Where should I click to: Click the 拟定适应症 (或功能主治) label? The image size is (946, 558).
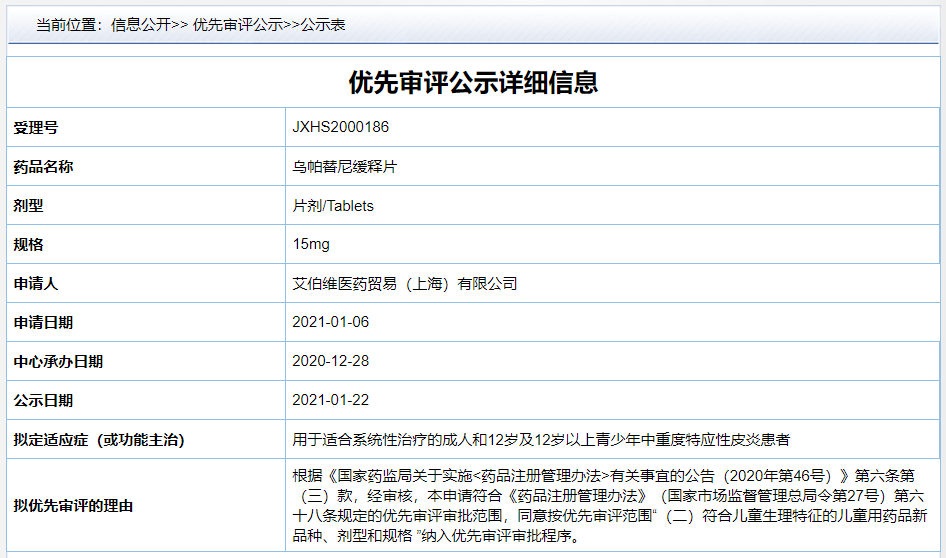coord(98,440)
